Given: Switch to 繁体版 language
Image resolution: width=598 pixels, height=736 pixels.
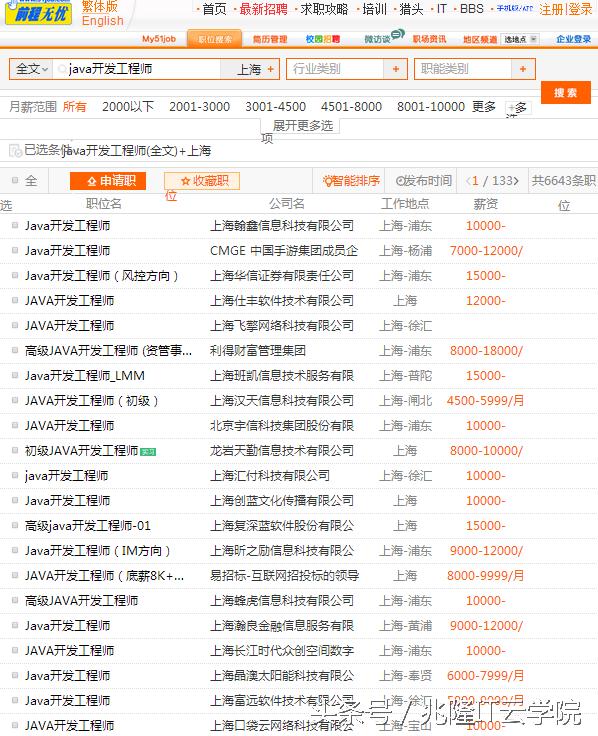Looking at the screenshot, I should [x=100, y=6].
